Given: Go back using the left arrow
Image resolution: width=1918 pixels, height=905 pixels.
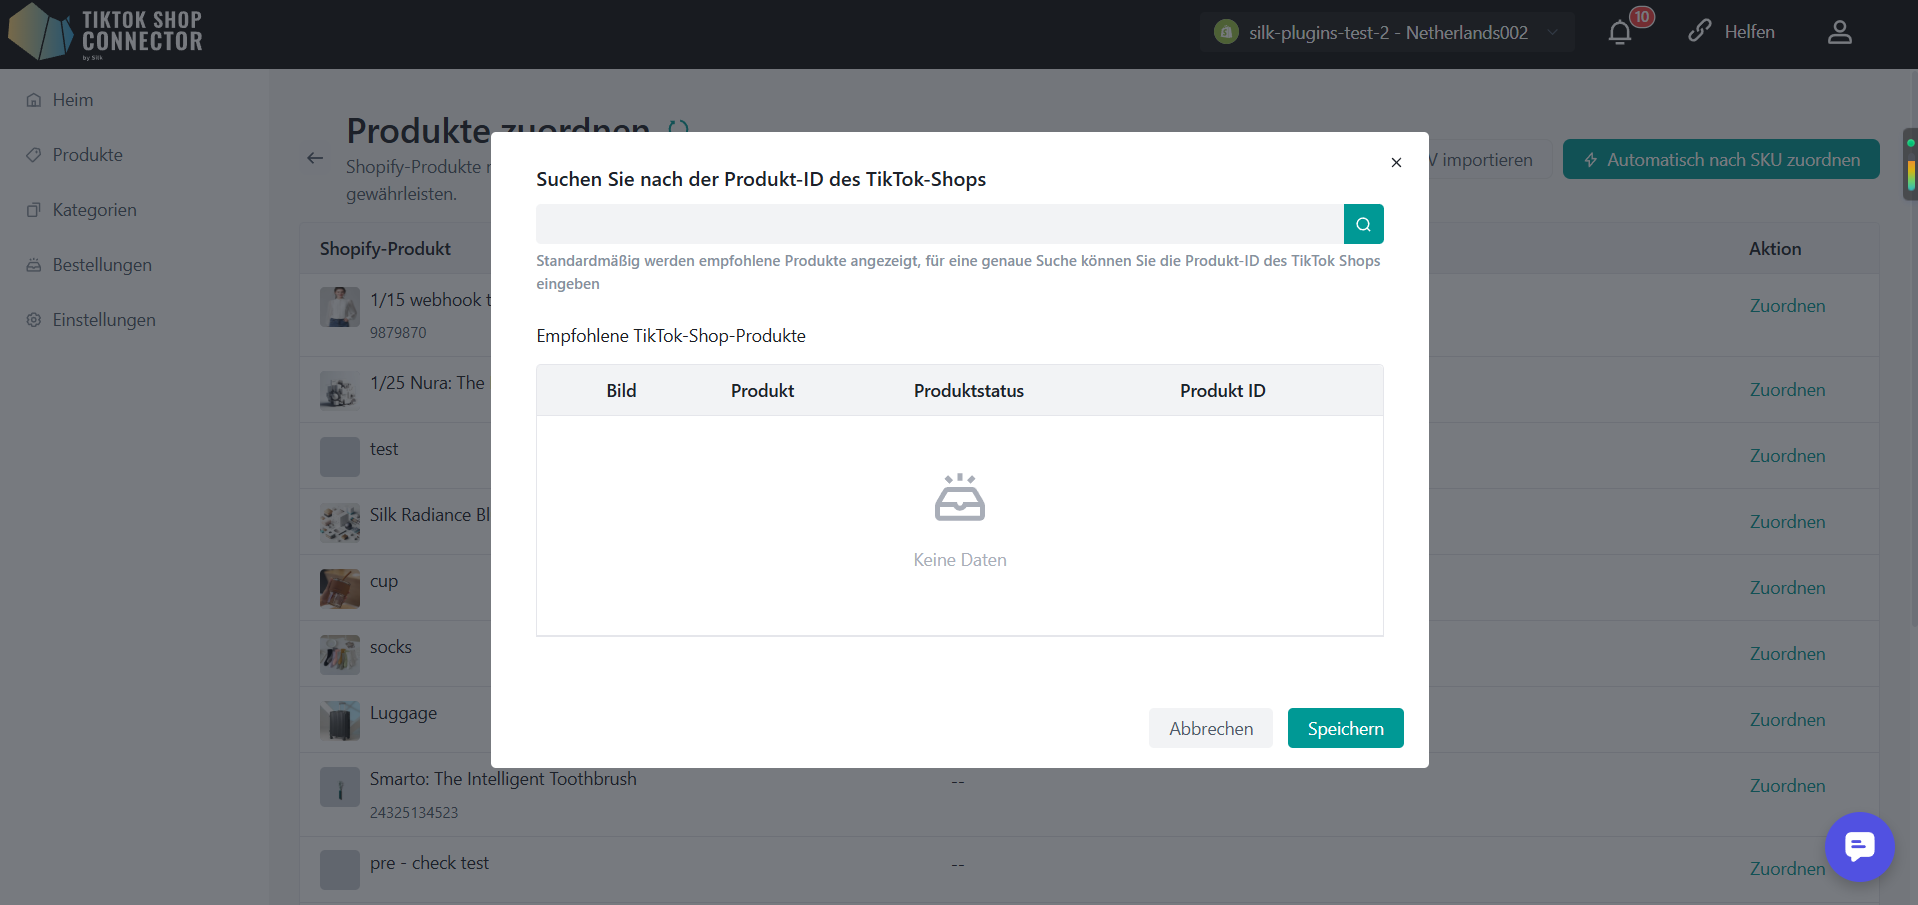Looking at the screenshot, I should click(x=315, y=158).
